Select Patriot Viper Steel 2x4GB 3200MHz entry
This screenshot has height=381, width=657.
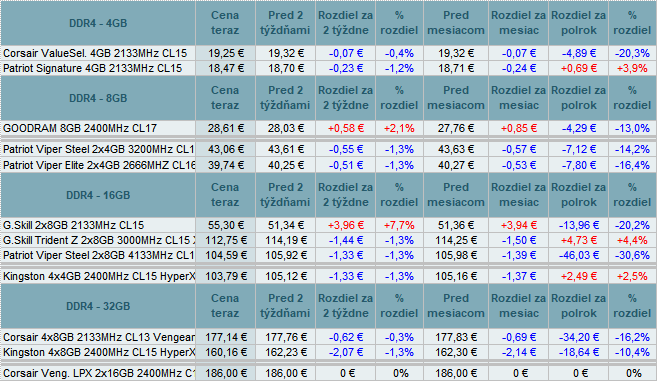click(328, 149)
